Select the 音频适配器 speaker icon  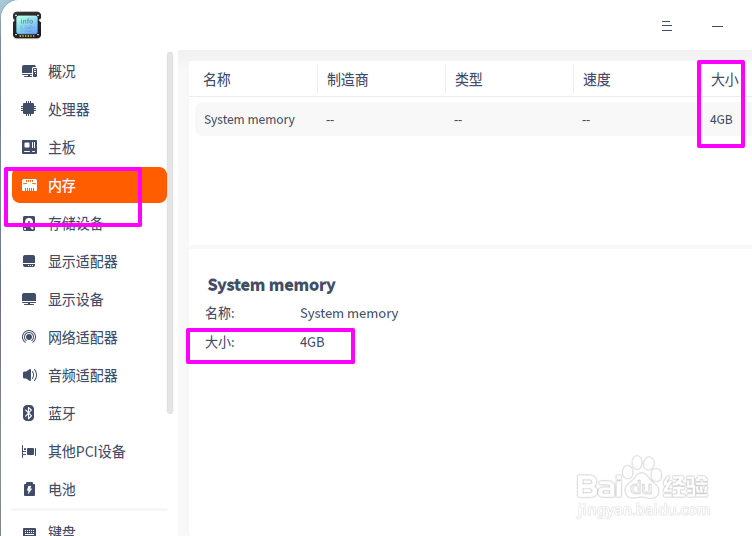[29, 375]
